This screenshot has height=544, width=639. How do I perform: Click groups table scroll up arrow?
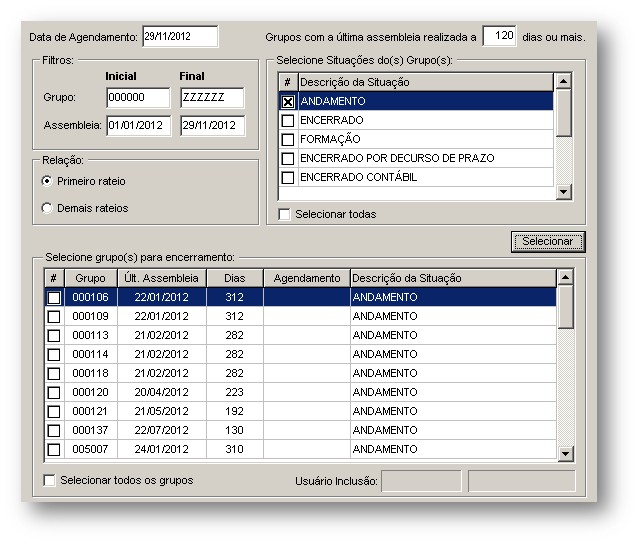[565, 277]
